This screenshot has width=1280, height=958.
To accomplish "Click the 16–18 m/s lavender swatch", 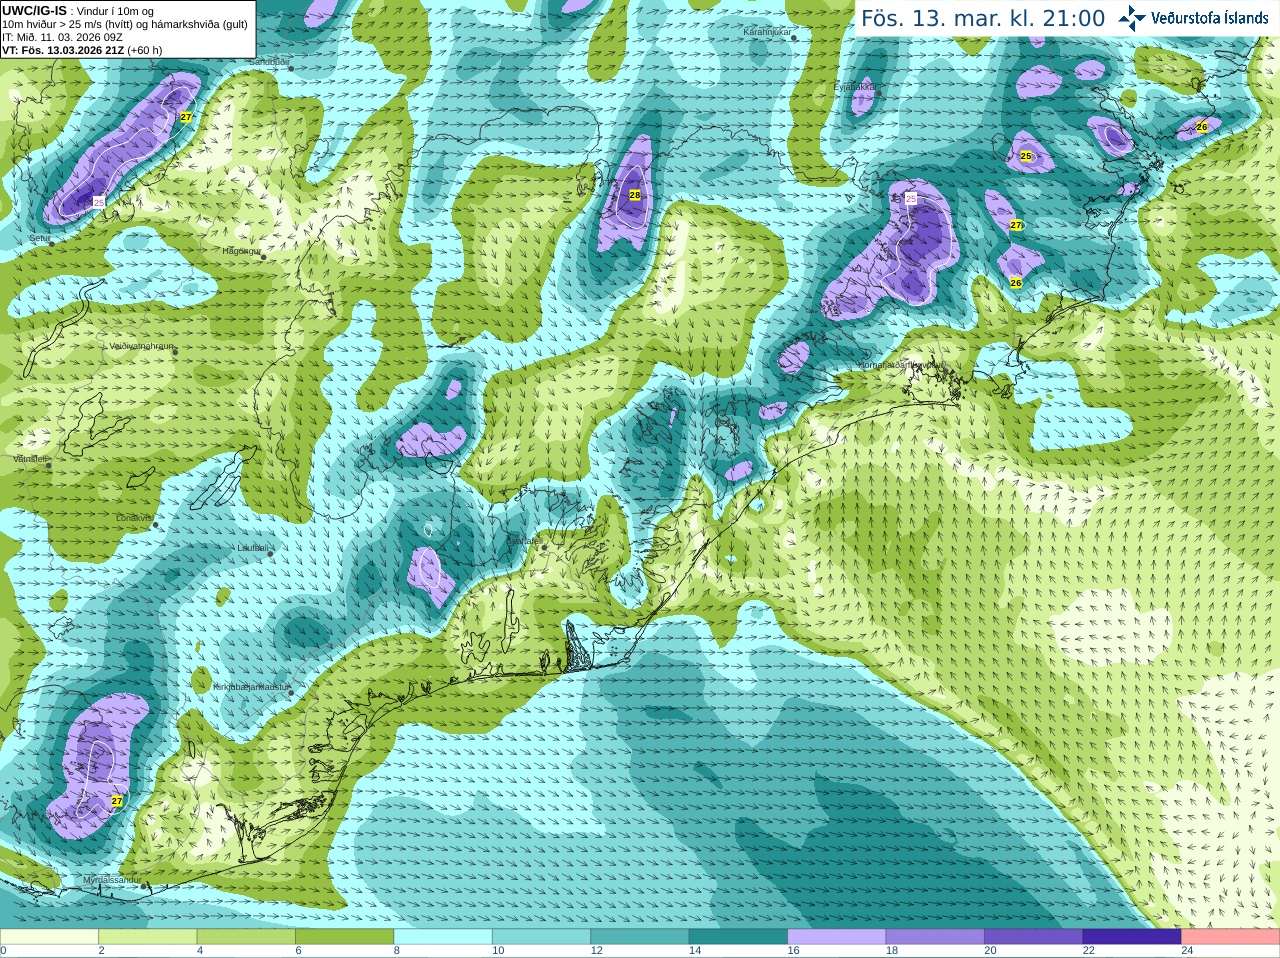I will 837,937.
